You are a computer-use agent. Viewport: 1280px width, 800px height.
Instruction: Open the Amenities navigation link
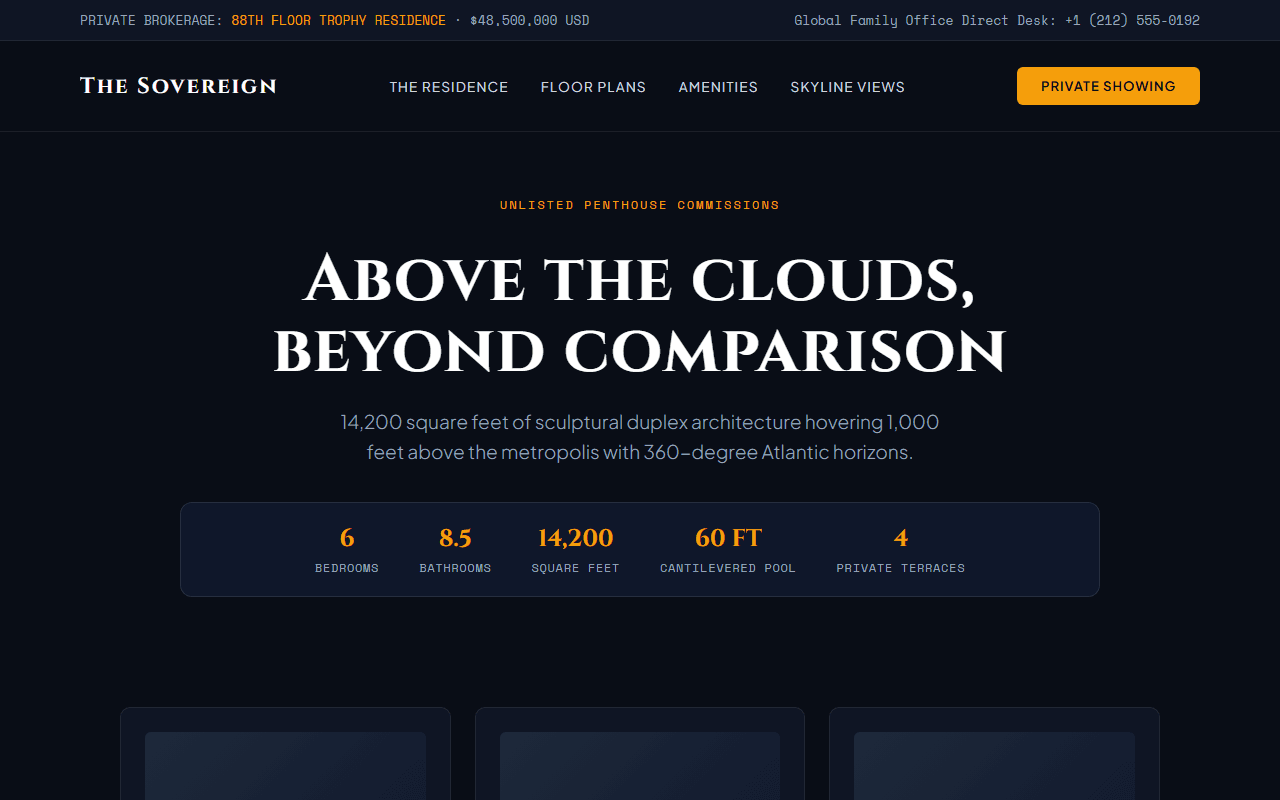[718, 87]
